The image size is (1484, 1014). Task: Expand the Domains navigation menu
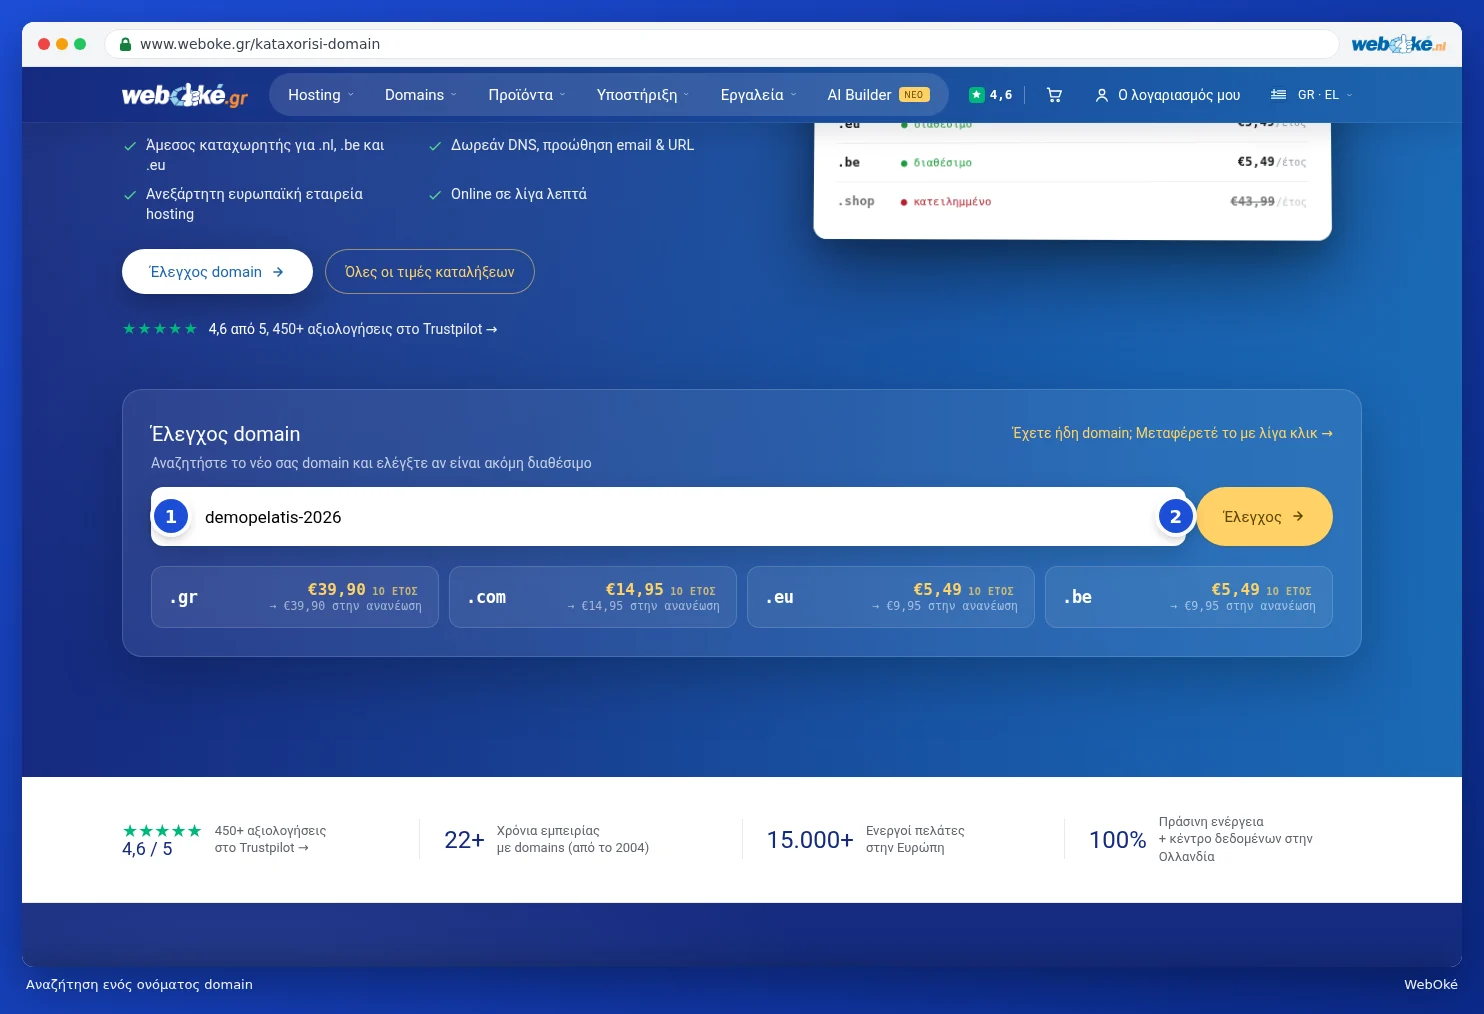(421, 95)
